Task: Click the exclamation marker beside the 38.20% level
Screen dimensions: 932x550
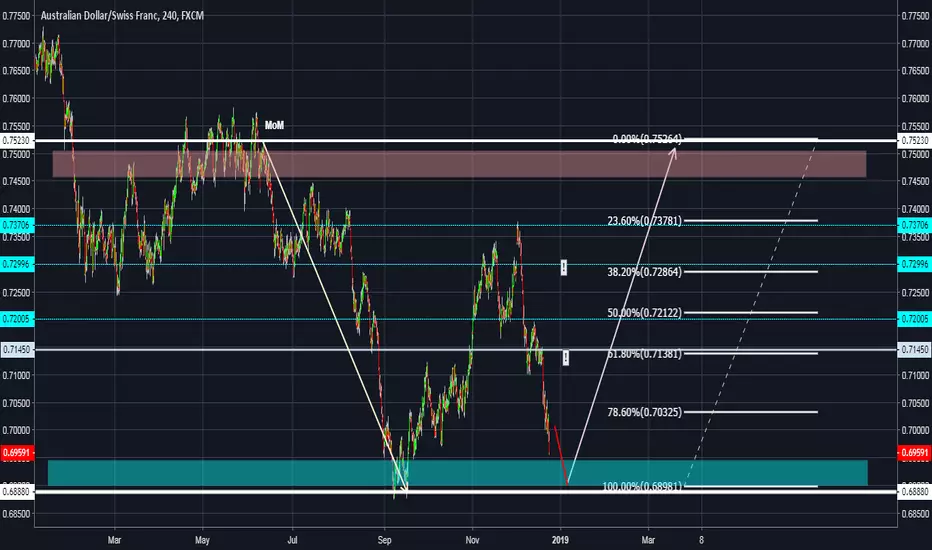Action: tap(563, 268)
